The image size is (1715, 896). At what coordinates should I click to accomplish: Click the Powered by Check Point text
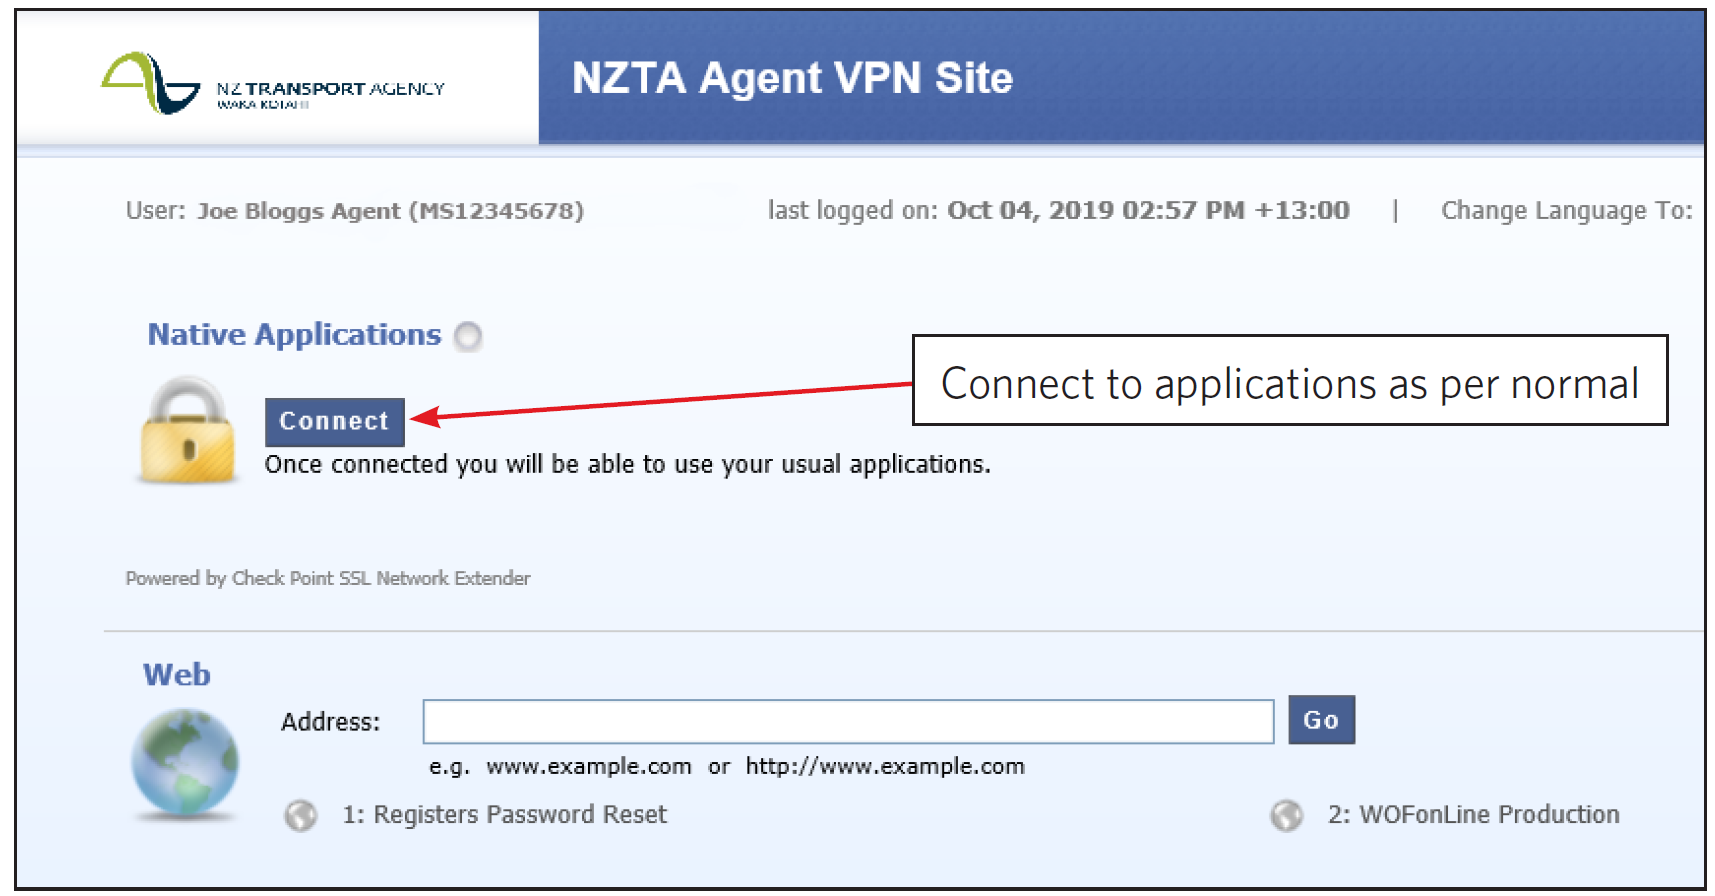pyautogui.click(x=328, y=578)
